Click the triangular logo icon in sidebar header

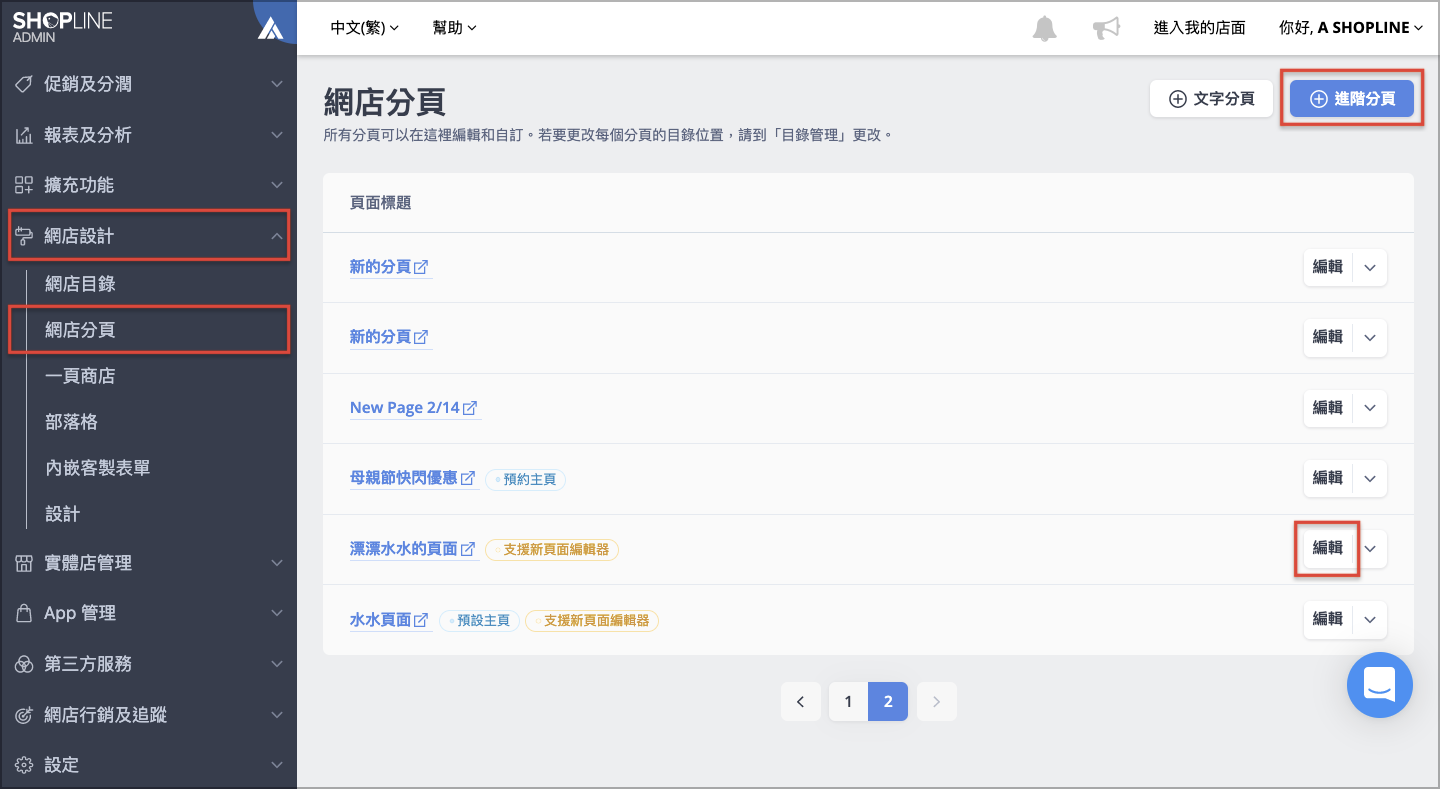[271, 28]
